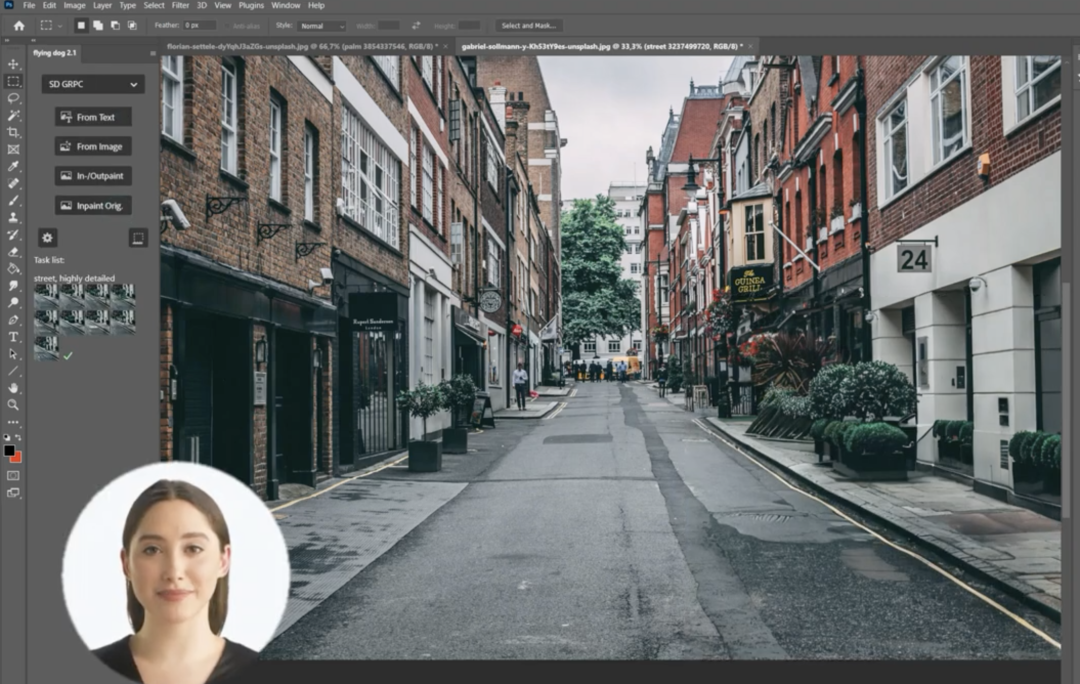Select the Dodge tool
1080x684 pixels.
coord(13,302)
